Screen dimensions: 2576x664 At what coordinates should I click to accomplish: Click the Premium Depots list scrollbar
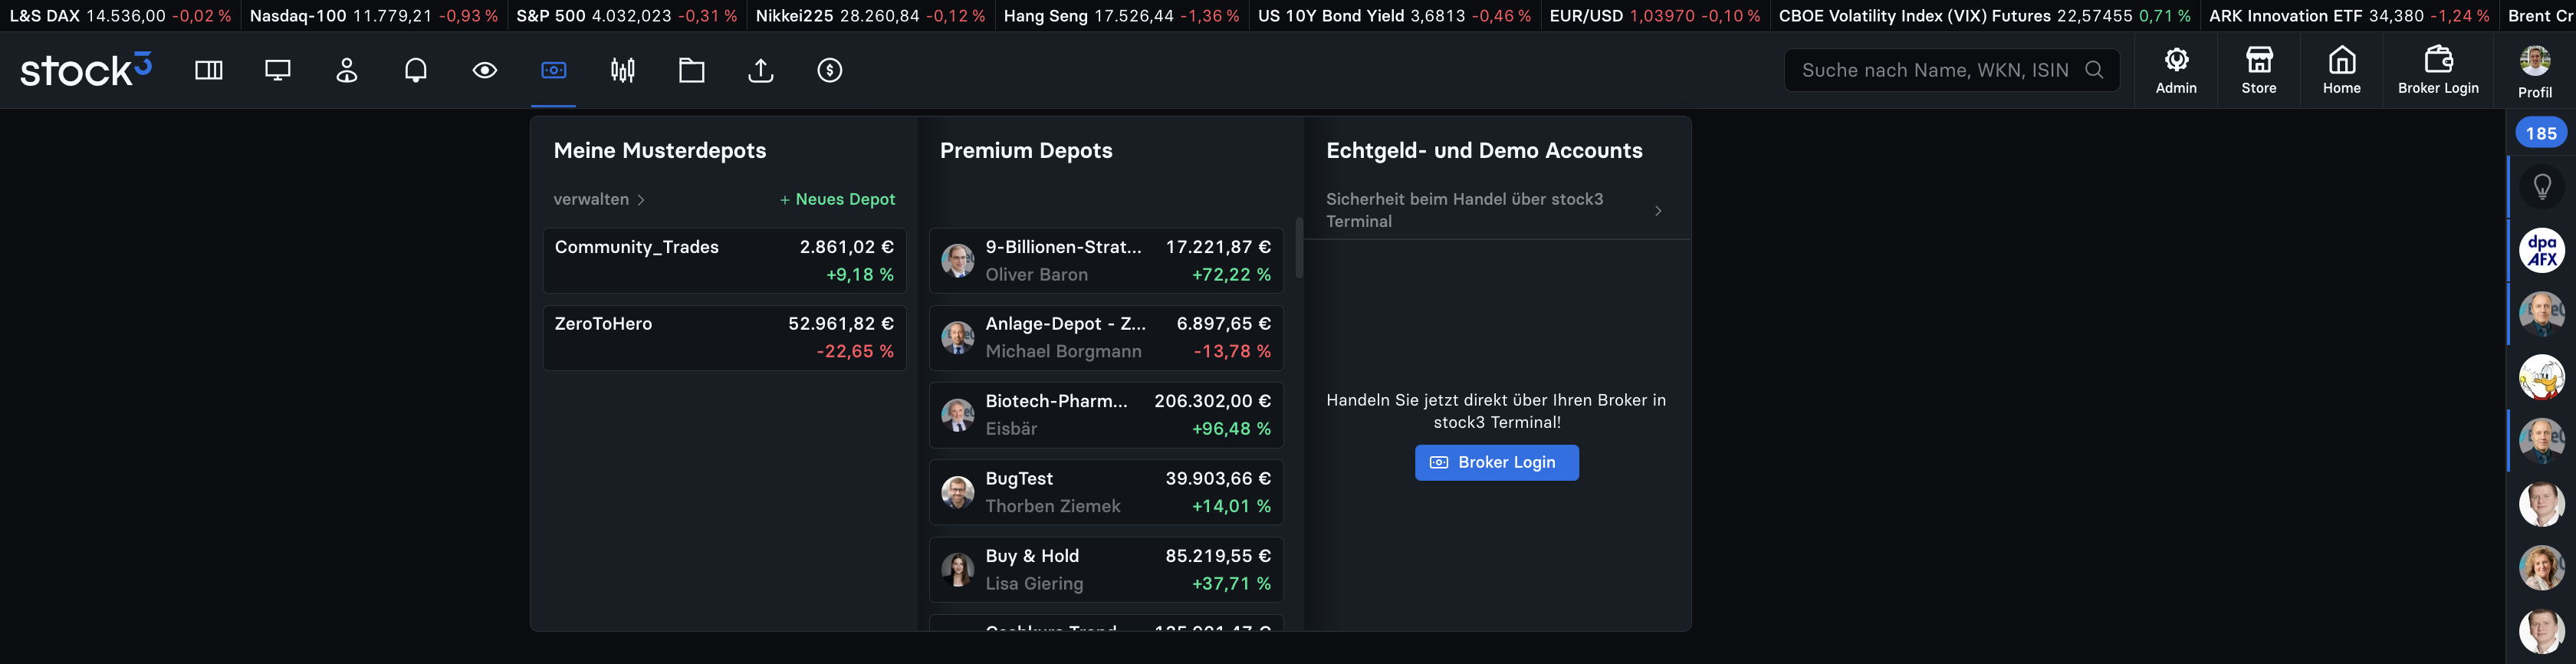[1299, 247]
